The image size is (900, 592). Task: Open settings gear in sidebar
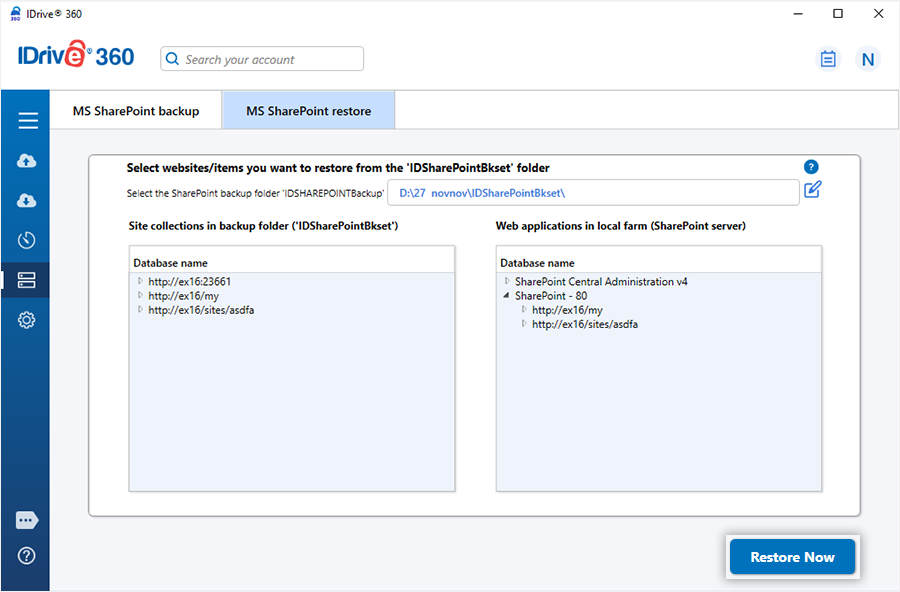(x=27, y=320)
